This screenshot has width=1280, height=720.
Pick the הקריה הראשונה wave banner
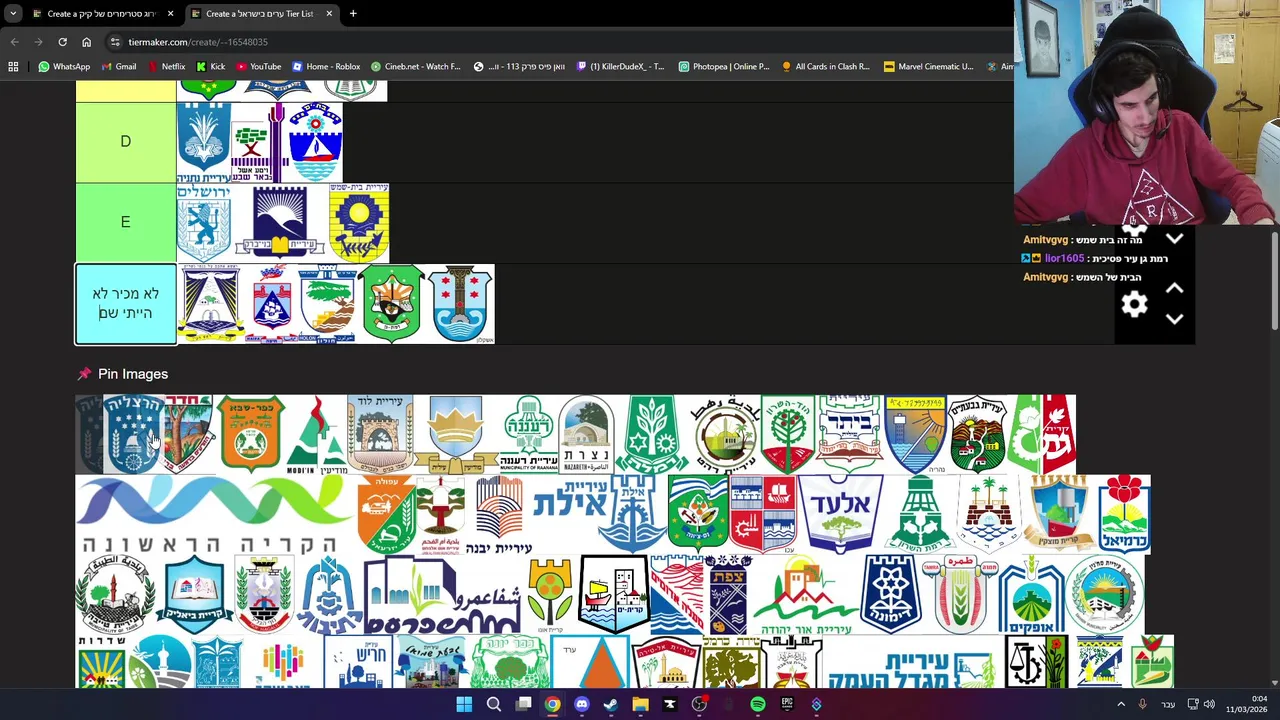coord(215,515)
